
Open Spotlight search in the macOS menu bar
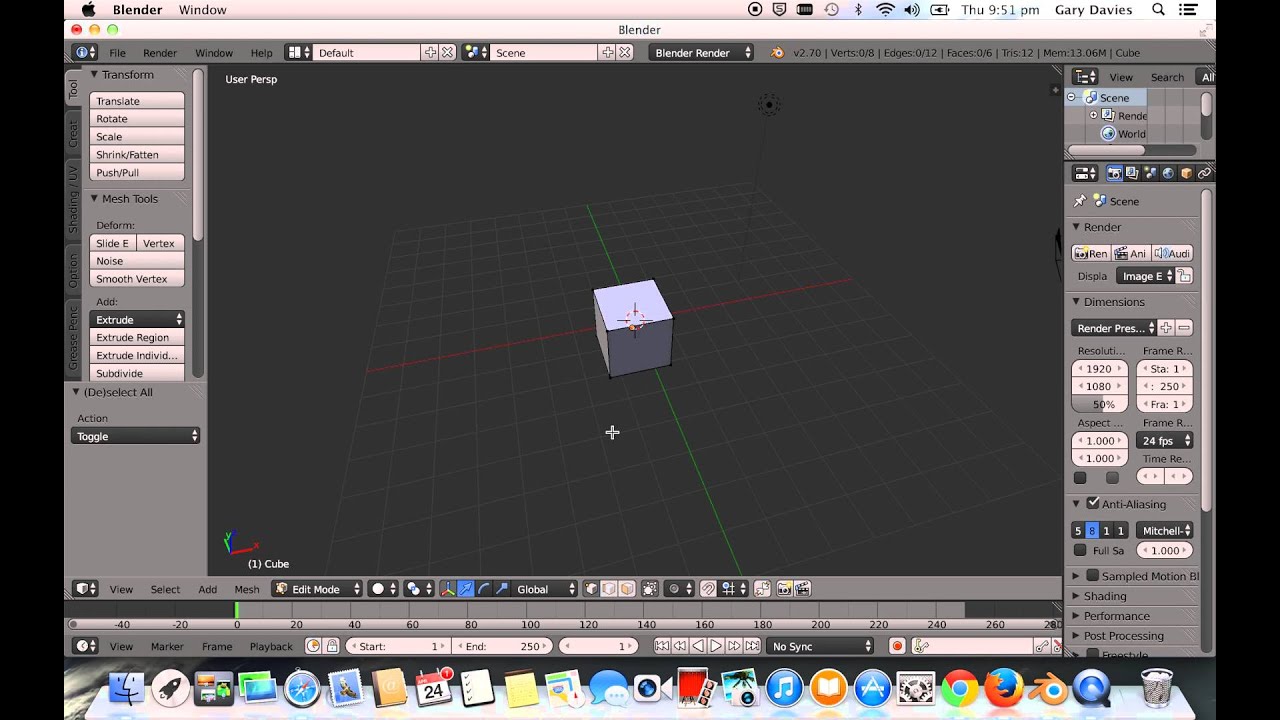click(x=1158, y=9)
